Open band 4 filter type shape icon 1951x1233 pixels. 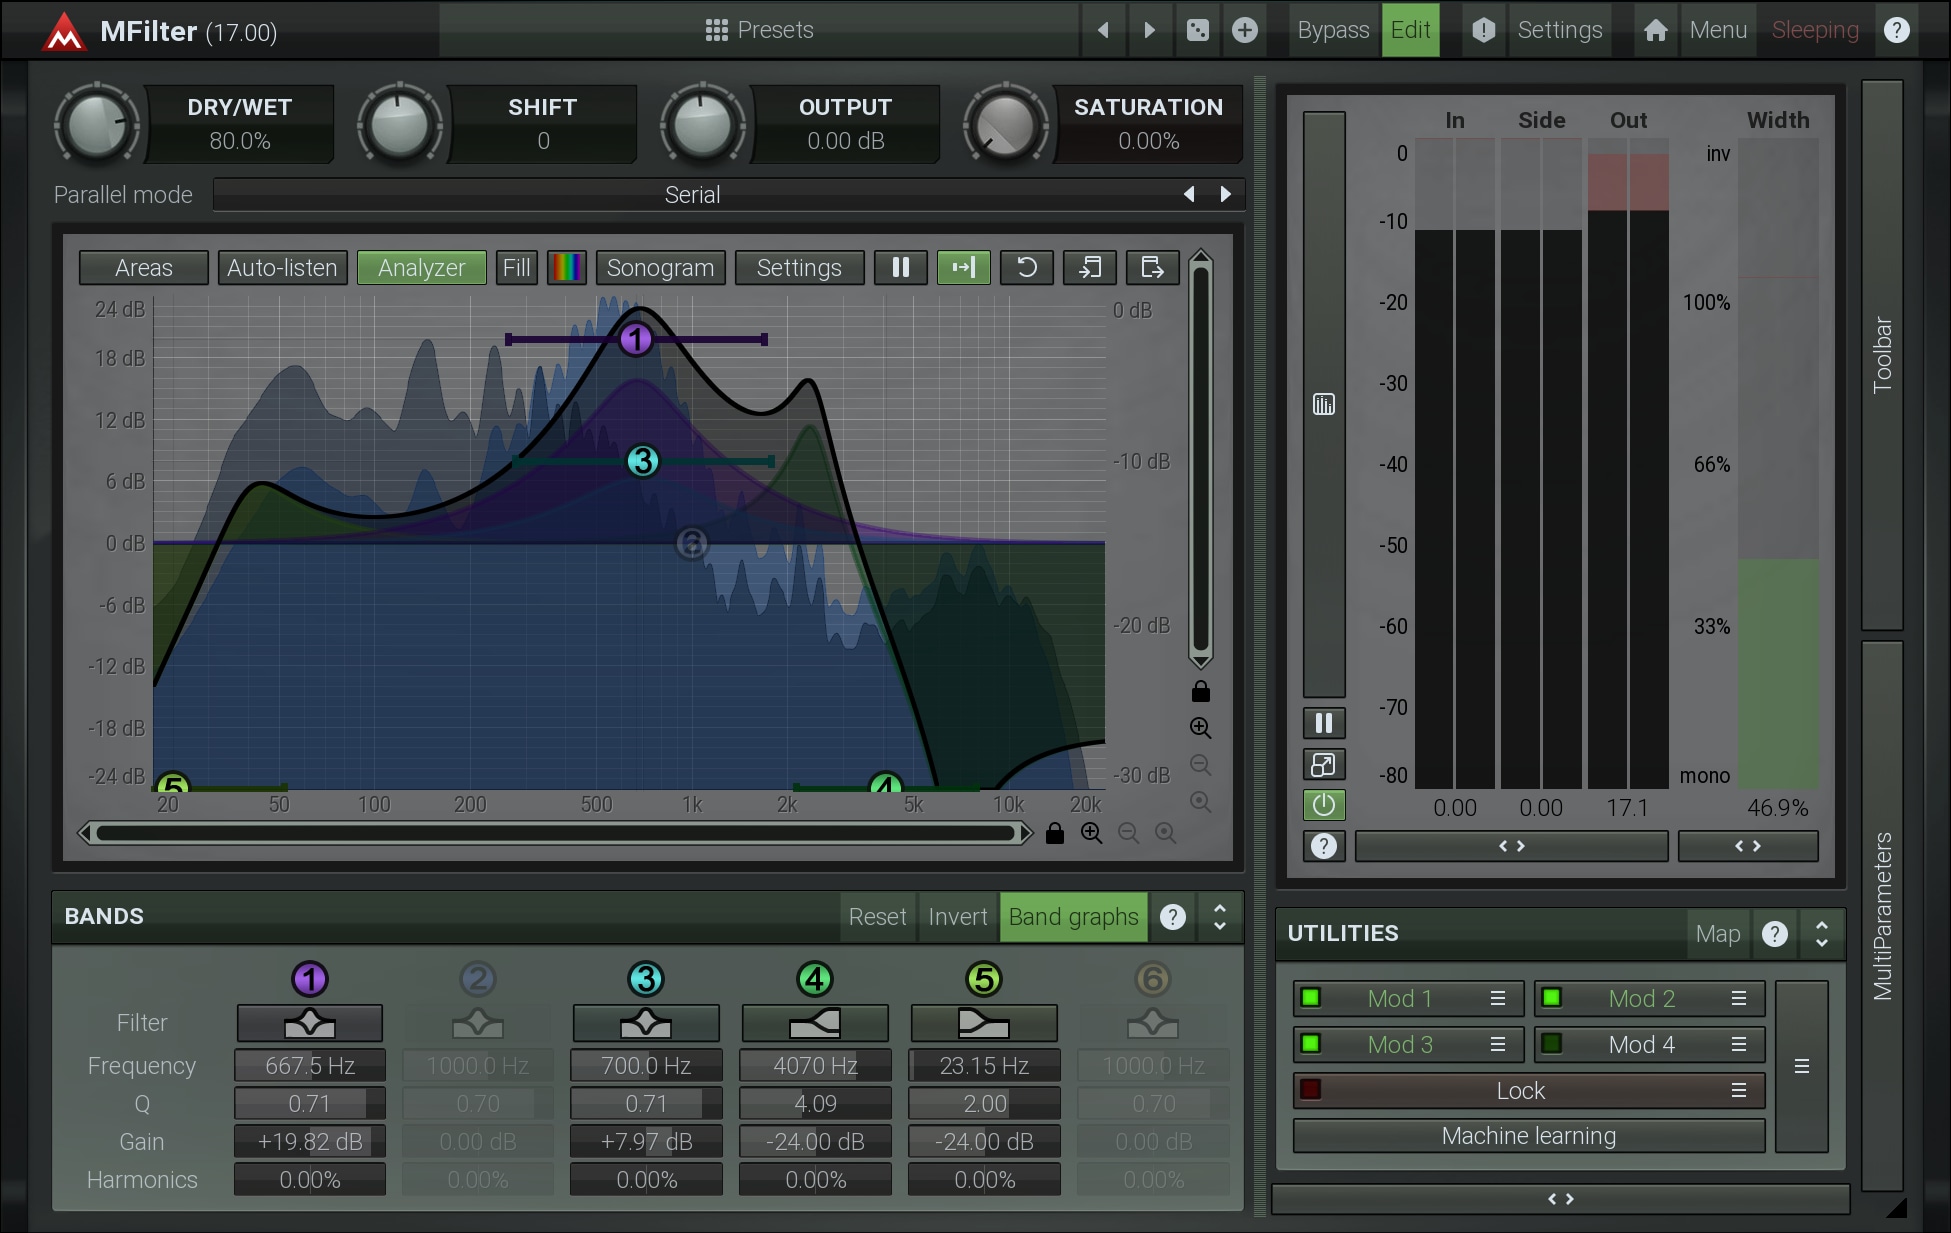(814, 1023)
